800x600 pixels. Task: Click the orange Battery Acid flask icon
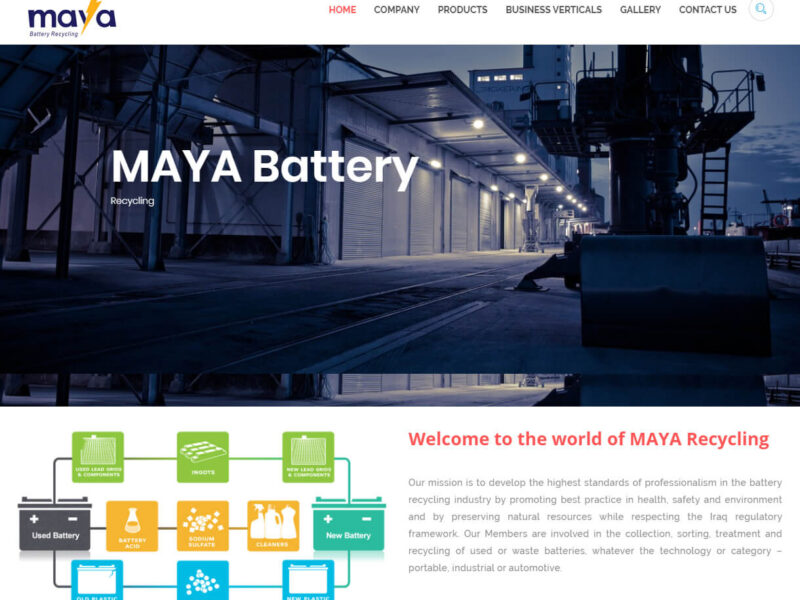pyautogui.click(x=132, y=526)
